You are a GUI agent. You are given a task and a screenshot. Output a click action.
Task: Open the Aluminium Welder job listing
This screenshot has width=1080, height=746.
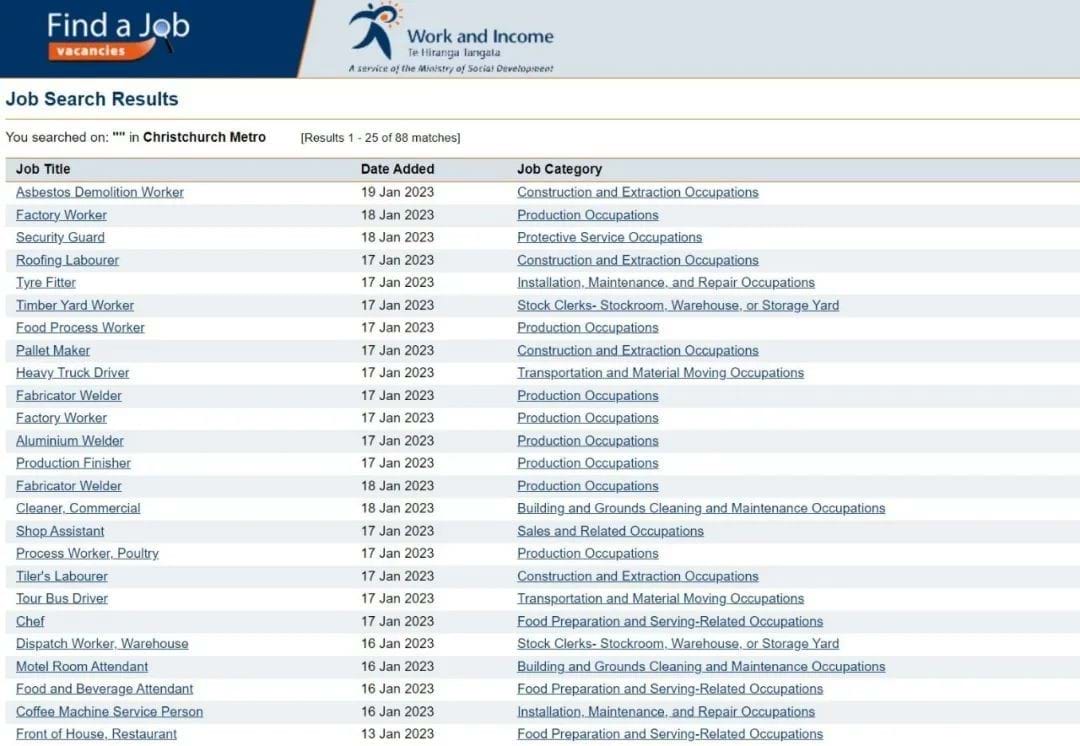coord(70,440)
